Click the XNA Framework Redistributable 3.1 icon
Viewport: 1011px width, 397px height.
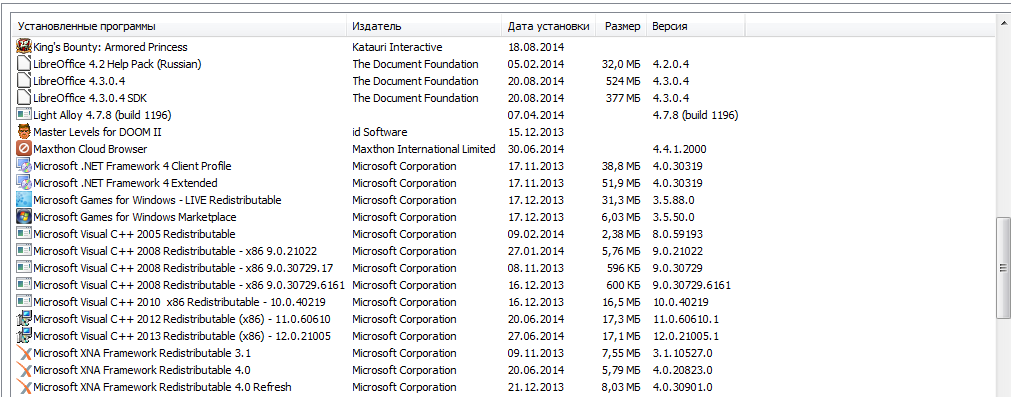click(x=23, y=353)
